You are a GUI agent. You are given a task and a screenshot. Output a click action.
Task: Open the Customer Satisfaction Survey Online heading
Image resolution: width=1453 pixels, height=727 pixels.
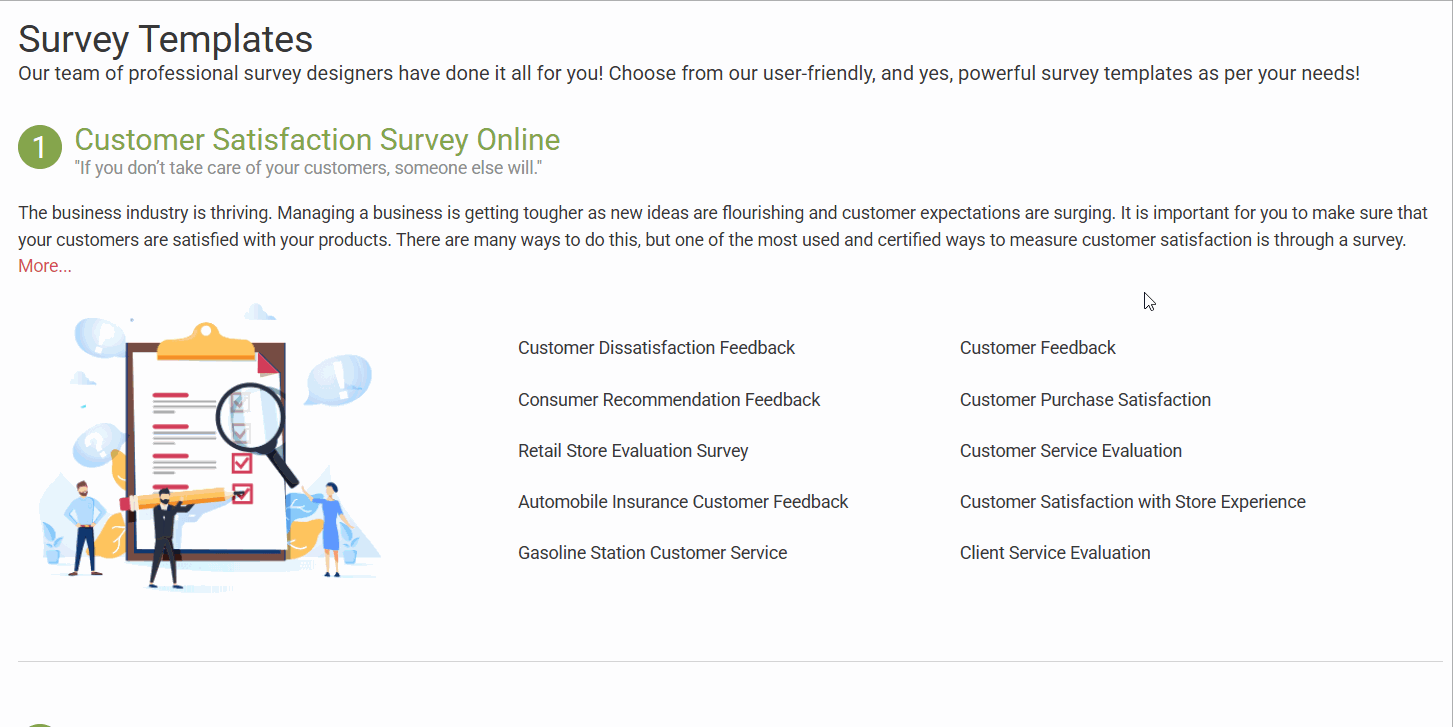317,139
